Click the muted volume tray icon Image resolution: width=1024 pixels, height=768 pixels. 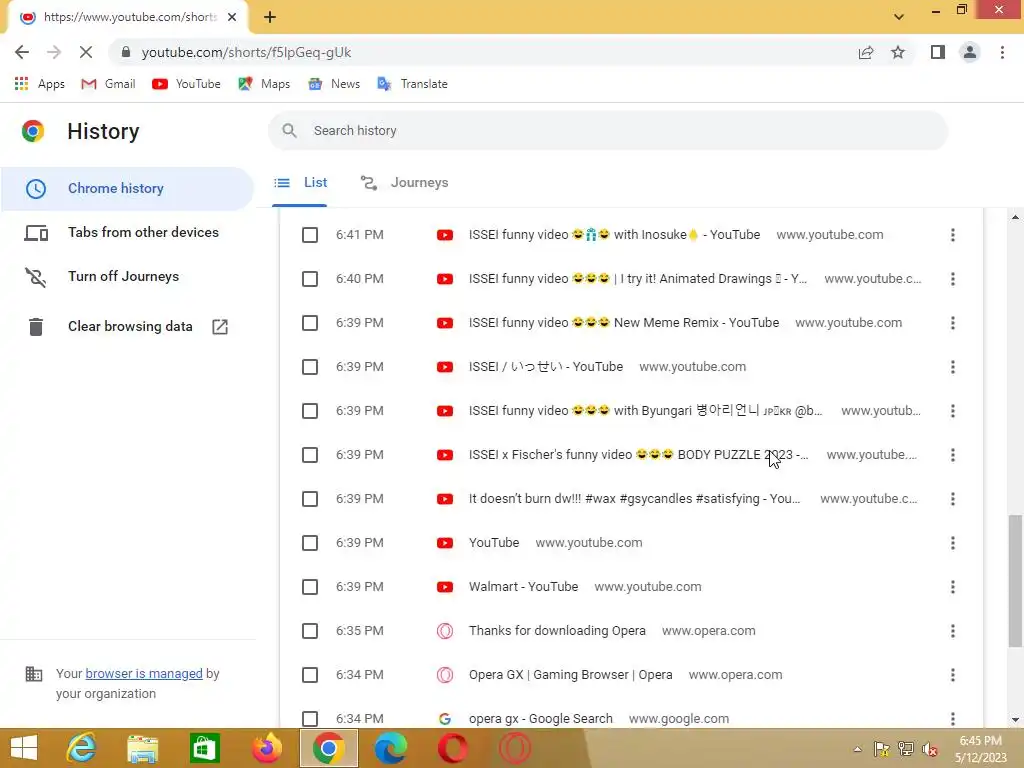929,749
